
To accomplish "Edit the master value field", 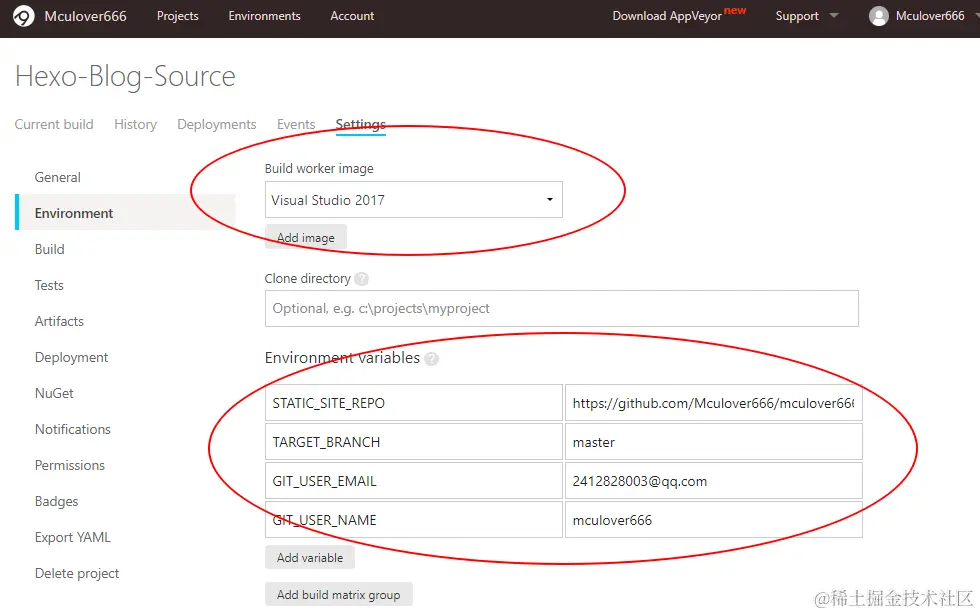I will [x=714, y=442].
